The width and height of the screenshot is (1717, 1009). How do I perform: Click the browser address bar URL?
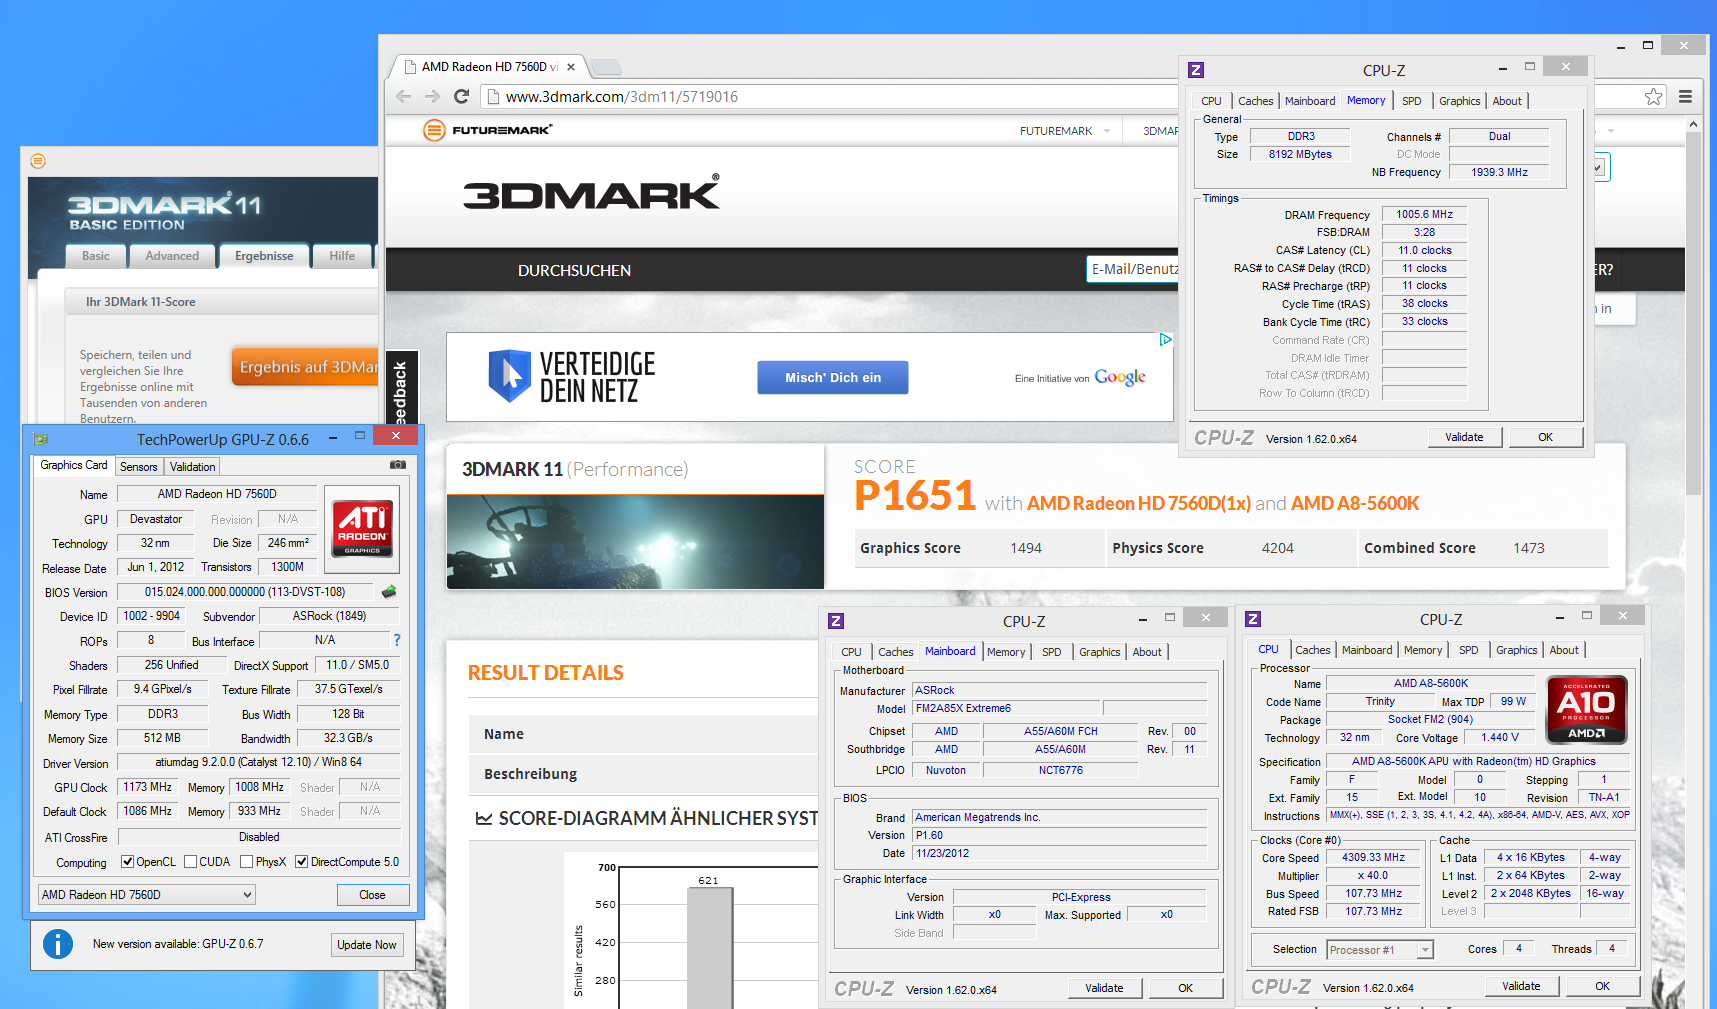tap(622, 97)
